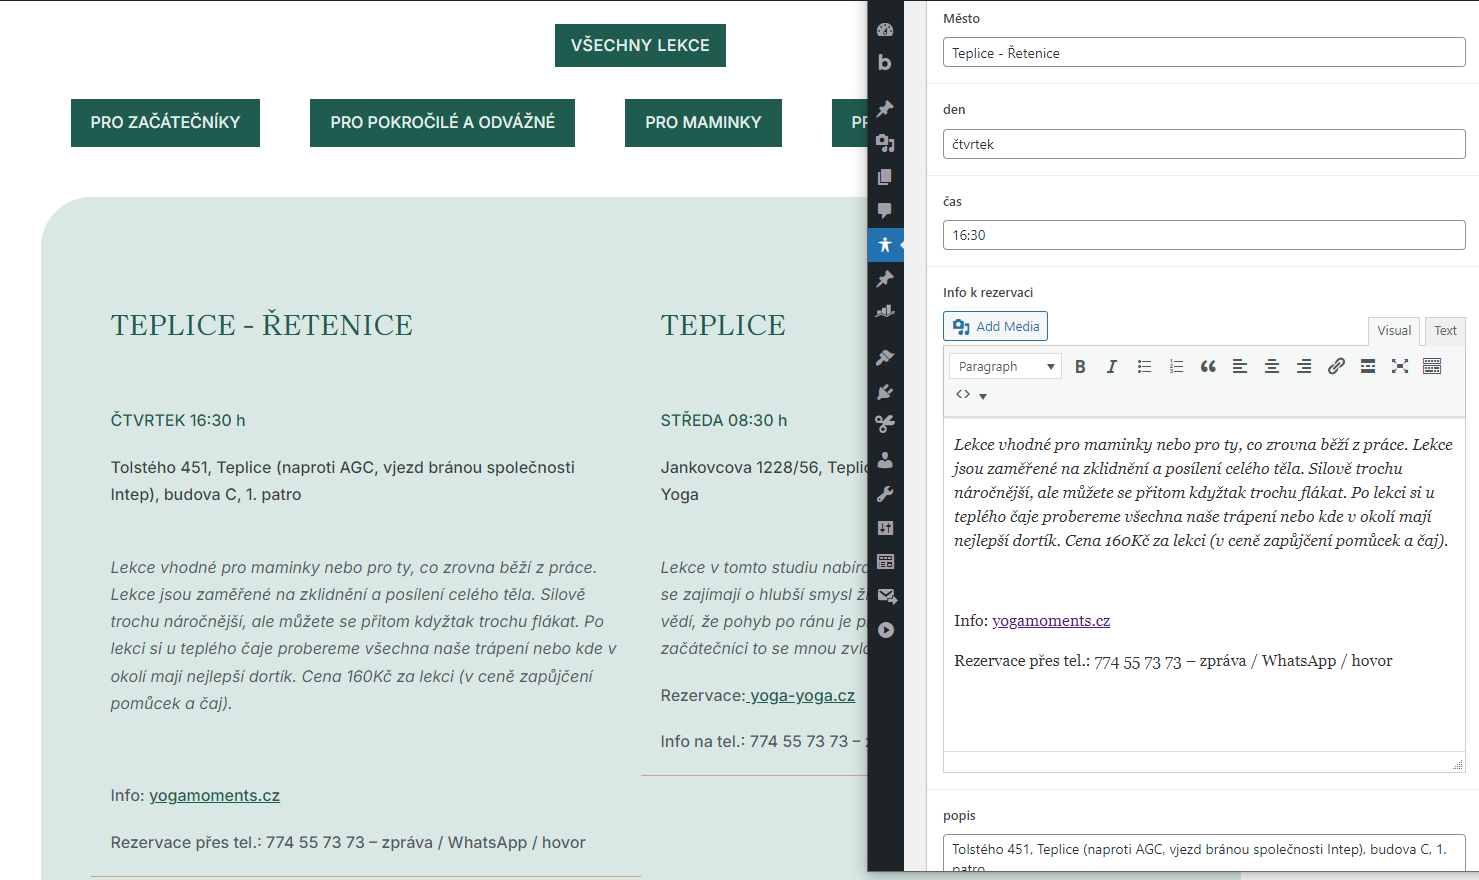The width and height of the screenshot is (1479, 880).
Task: Open the Pages sidebar icon
Action: (885, 177)
